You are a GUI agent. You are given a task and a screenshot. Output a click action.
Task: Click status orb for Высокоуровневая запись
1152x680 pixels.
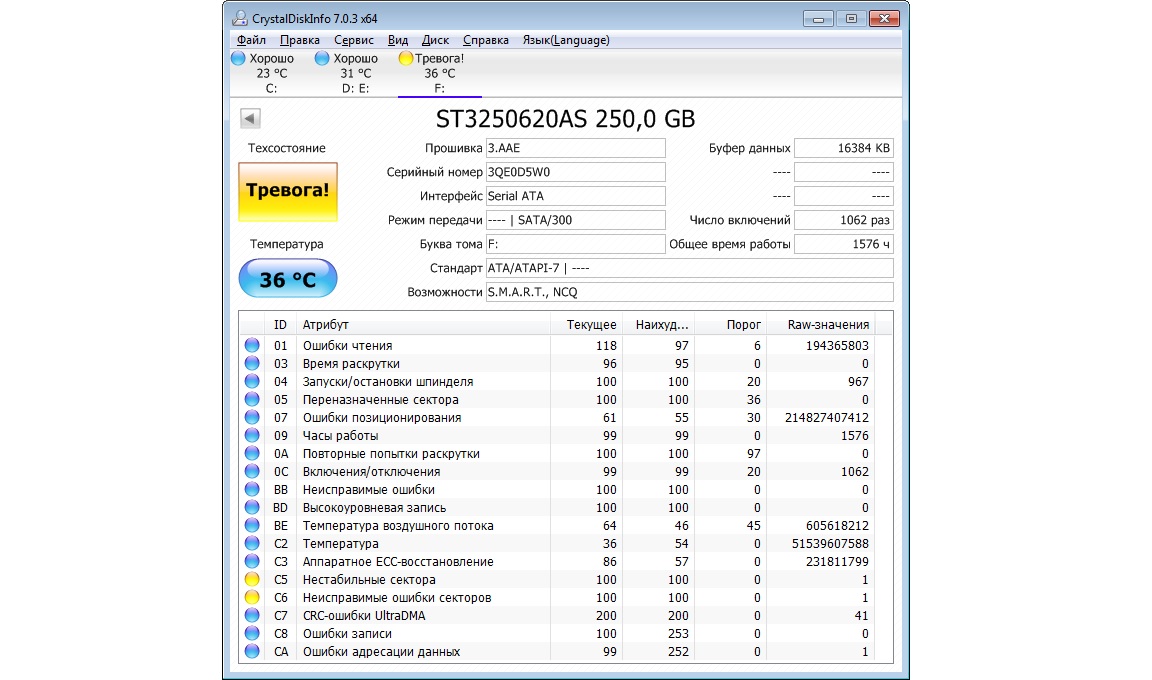point(252,507)
